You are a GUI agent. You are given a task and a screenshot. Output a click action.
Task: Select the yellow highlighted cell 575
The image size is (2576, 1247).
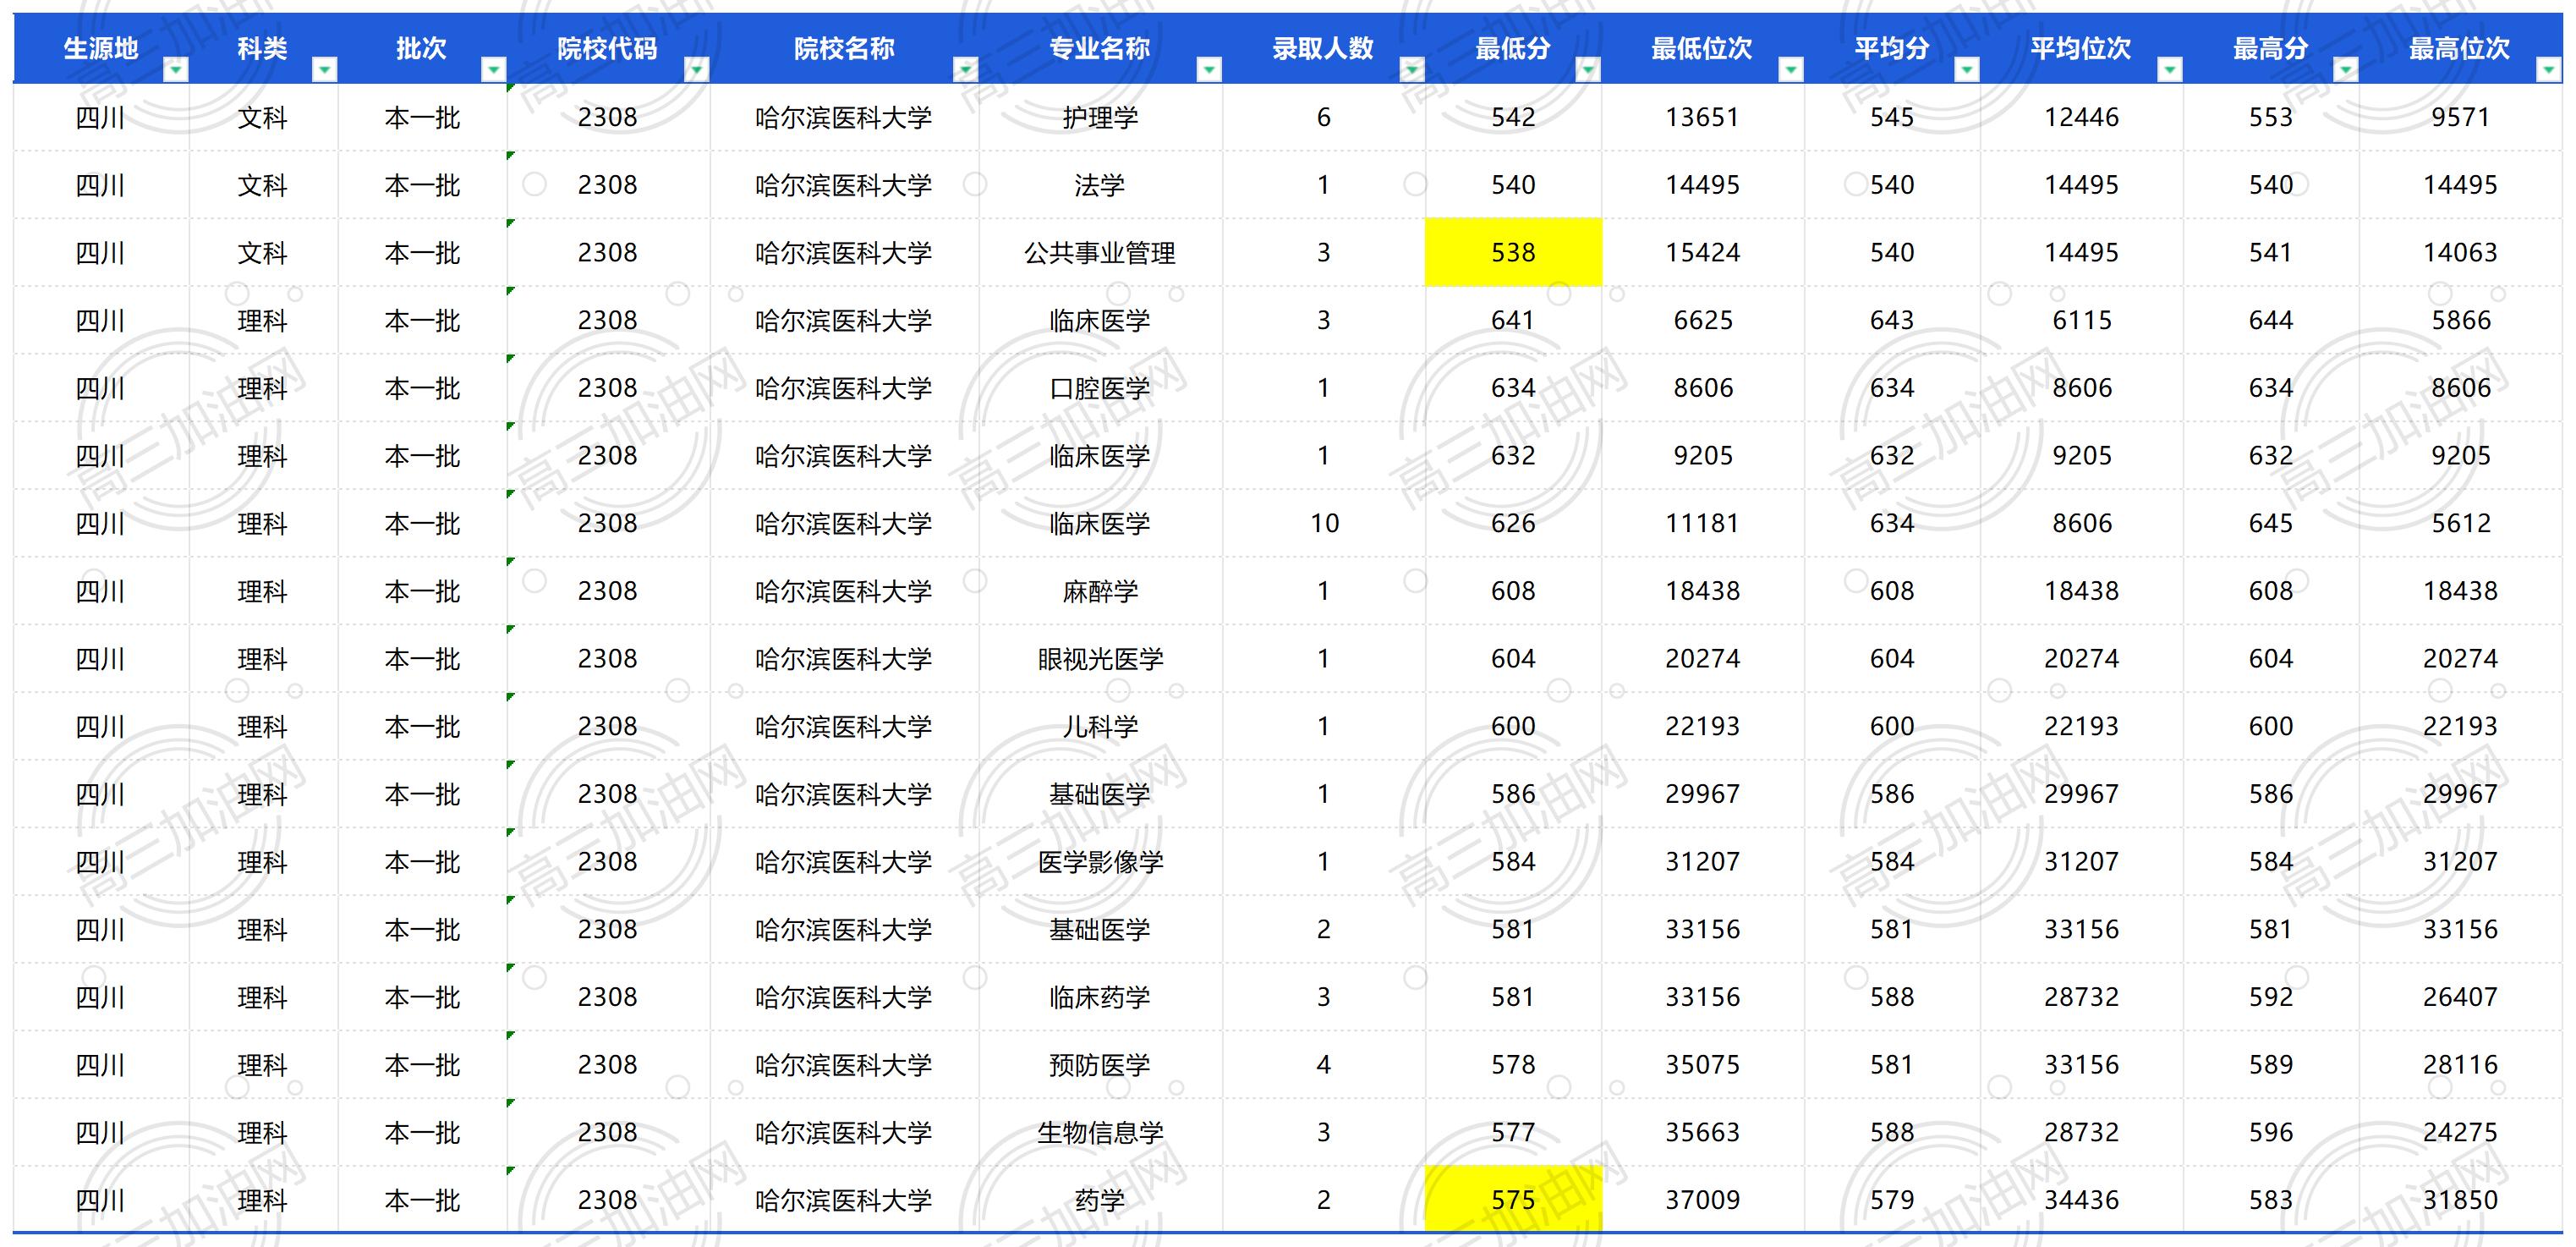1513,1200
